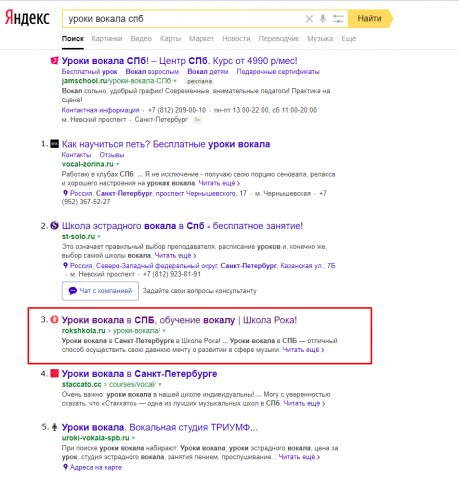The height and width of the screenshot is (480, 459).
Task: Select the Поиск tab
Action: (x=73, y=39)
